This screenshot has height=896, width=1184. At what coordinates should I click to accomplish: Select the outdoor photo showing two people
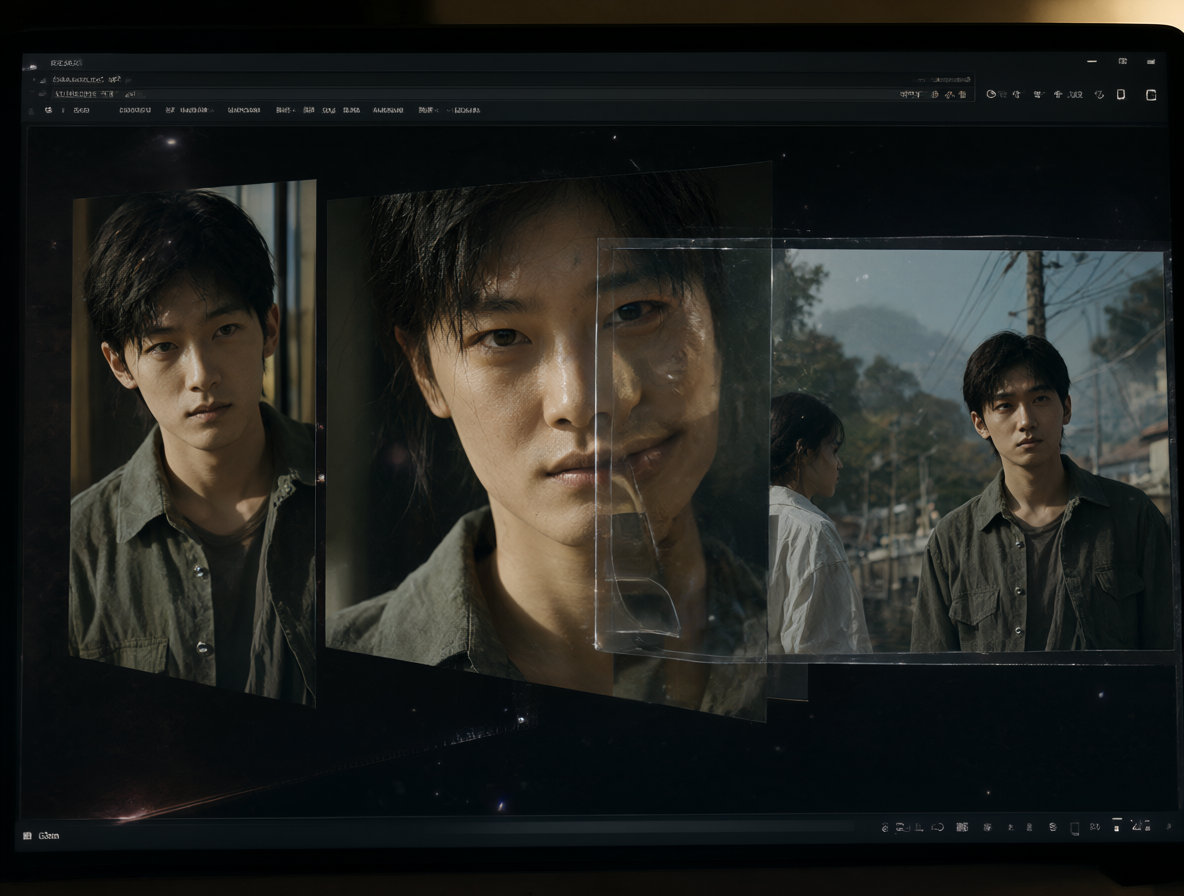[x=970, y=451]
